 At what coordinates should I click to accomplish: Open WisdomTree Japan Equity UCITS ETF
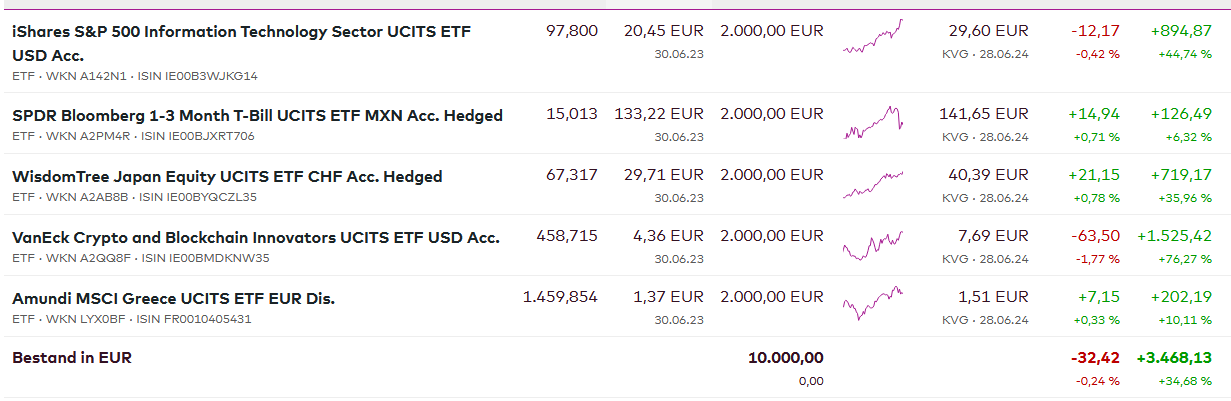pyautogui.click(x=227, y=177)
